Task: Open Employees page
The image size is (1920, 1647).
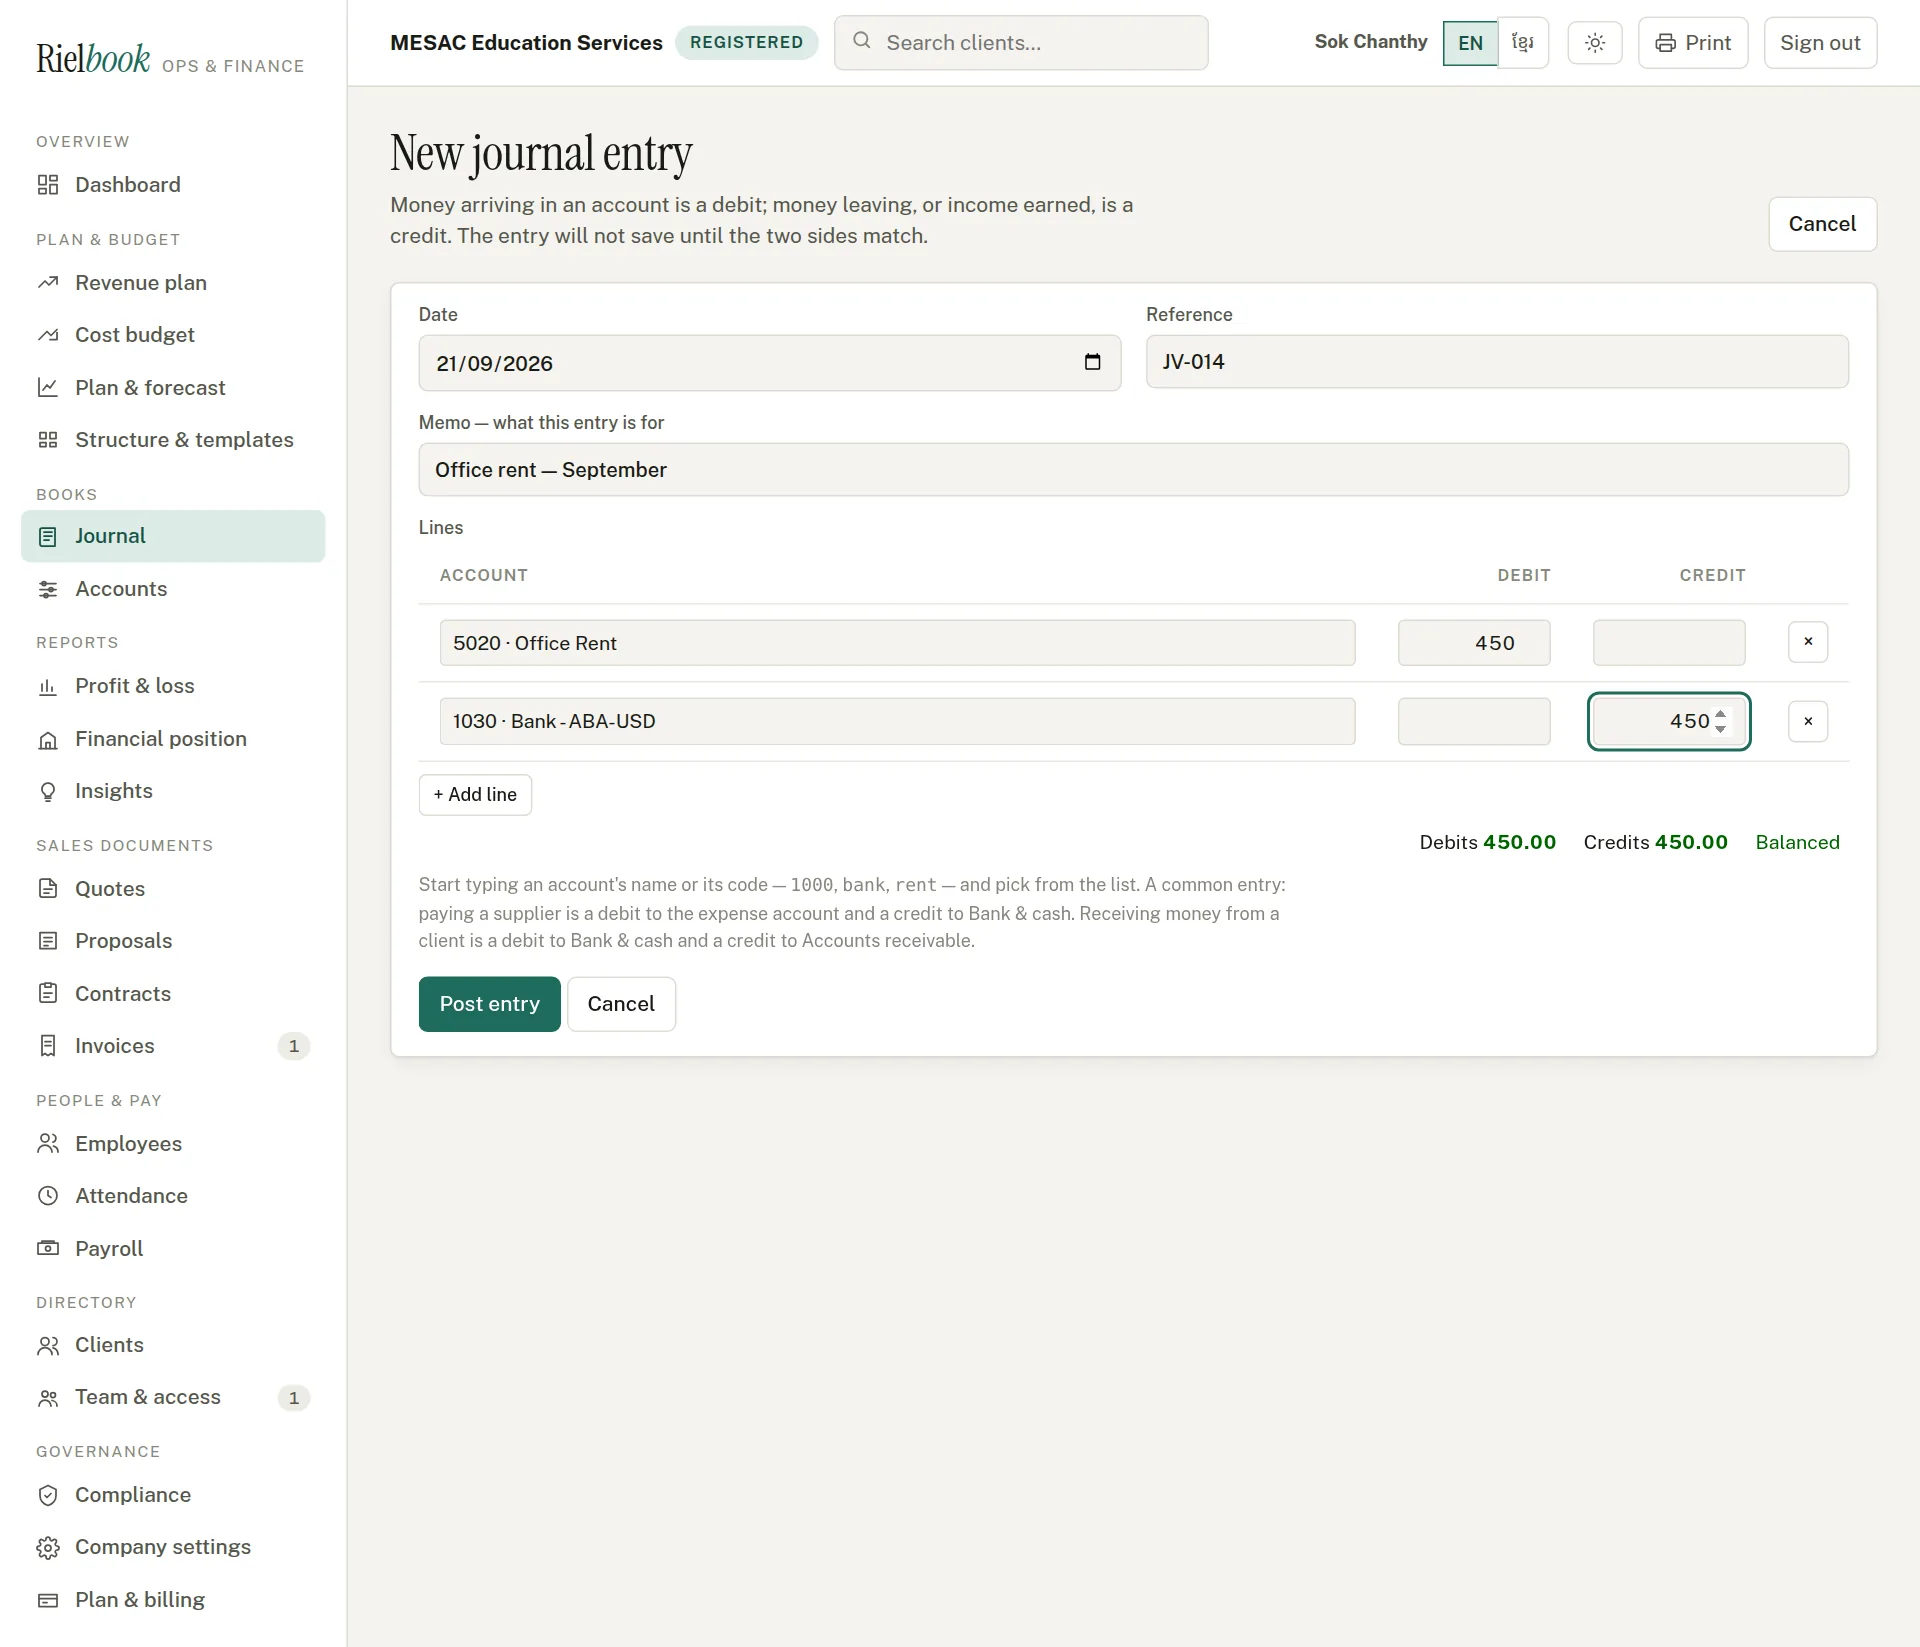Action: point(173,1144)
